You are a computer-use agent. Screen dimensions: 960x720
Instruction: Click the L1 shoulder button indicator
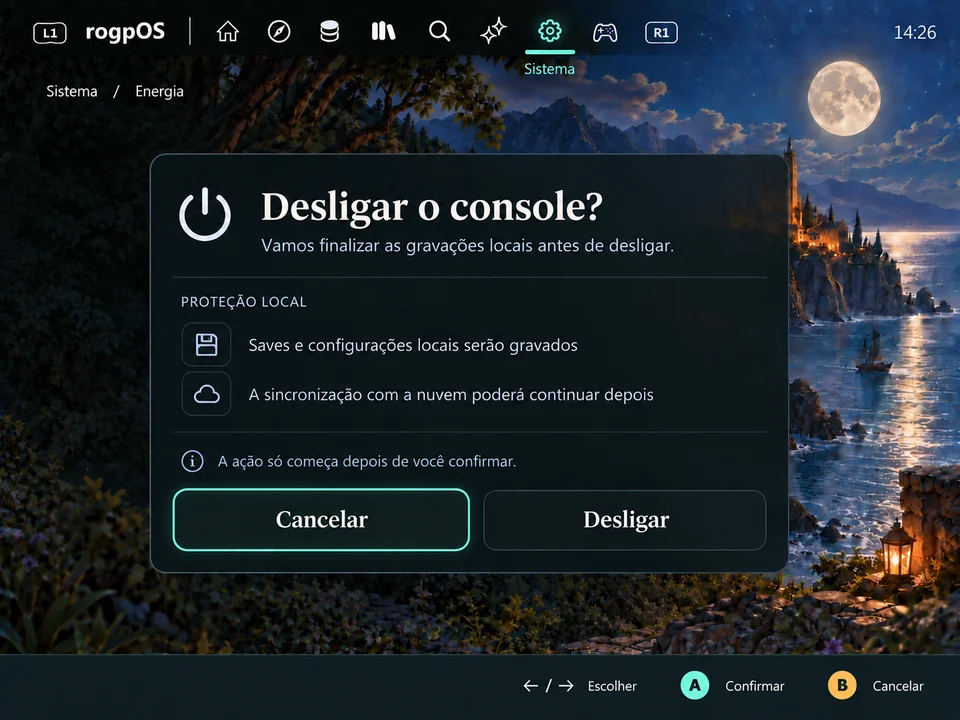50,32
